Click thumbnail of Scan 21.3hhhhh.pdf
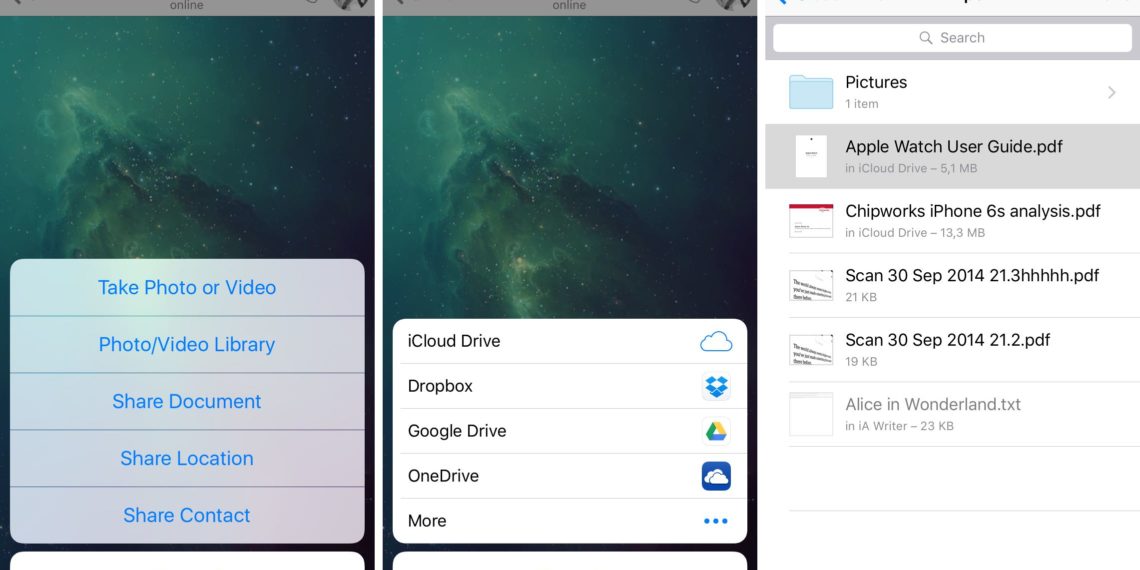Viewport: 1140px width, 570px height. [x=811, y=285]
